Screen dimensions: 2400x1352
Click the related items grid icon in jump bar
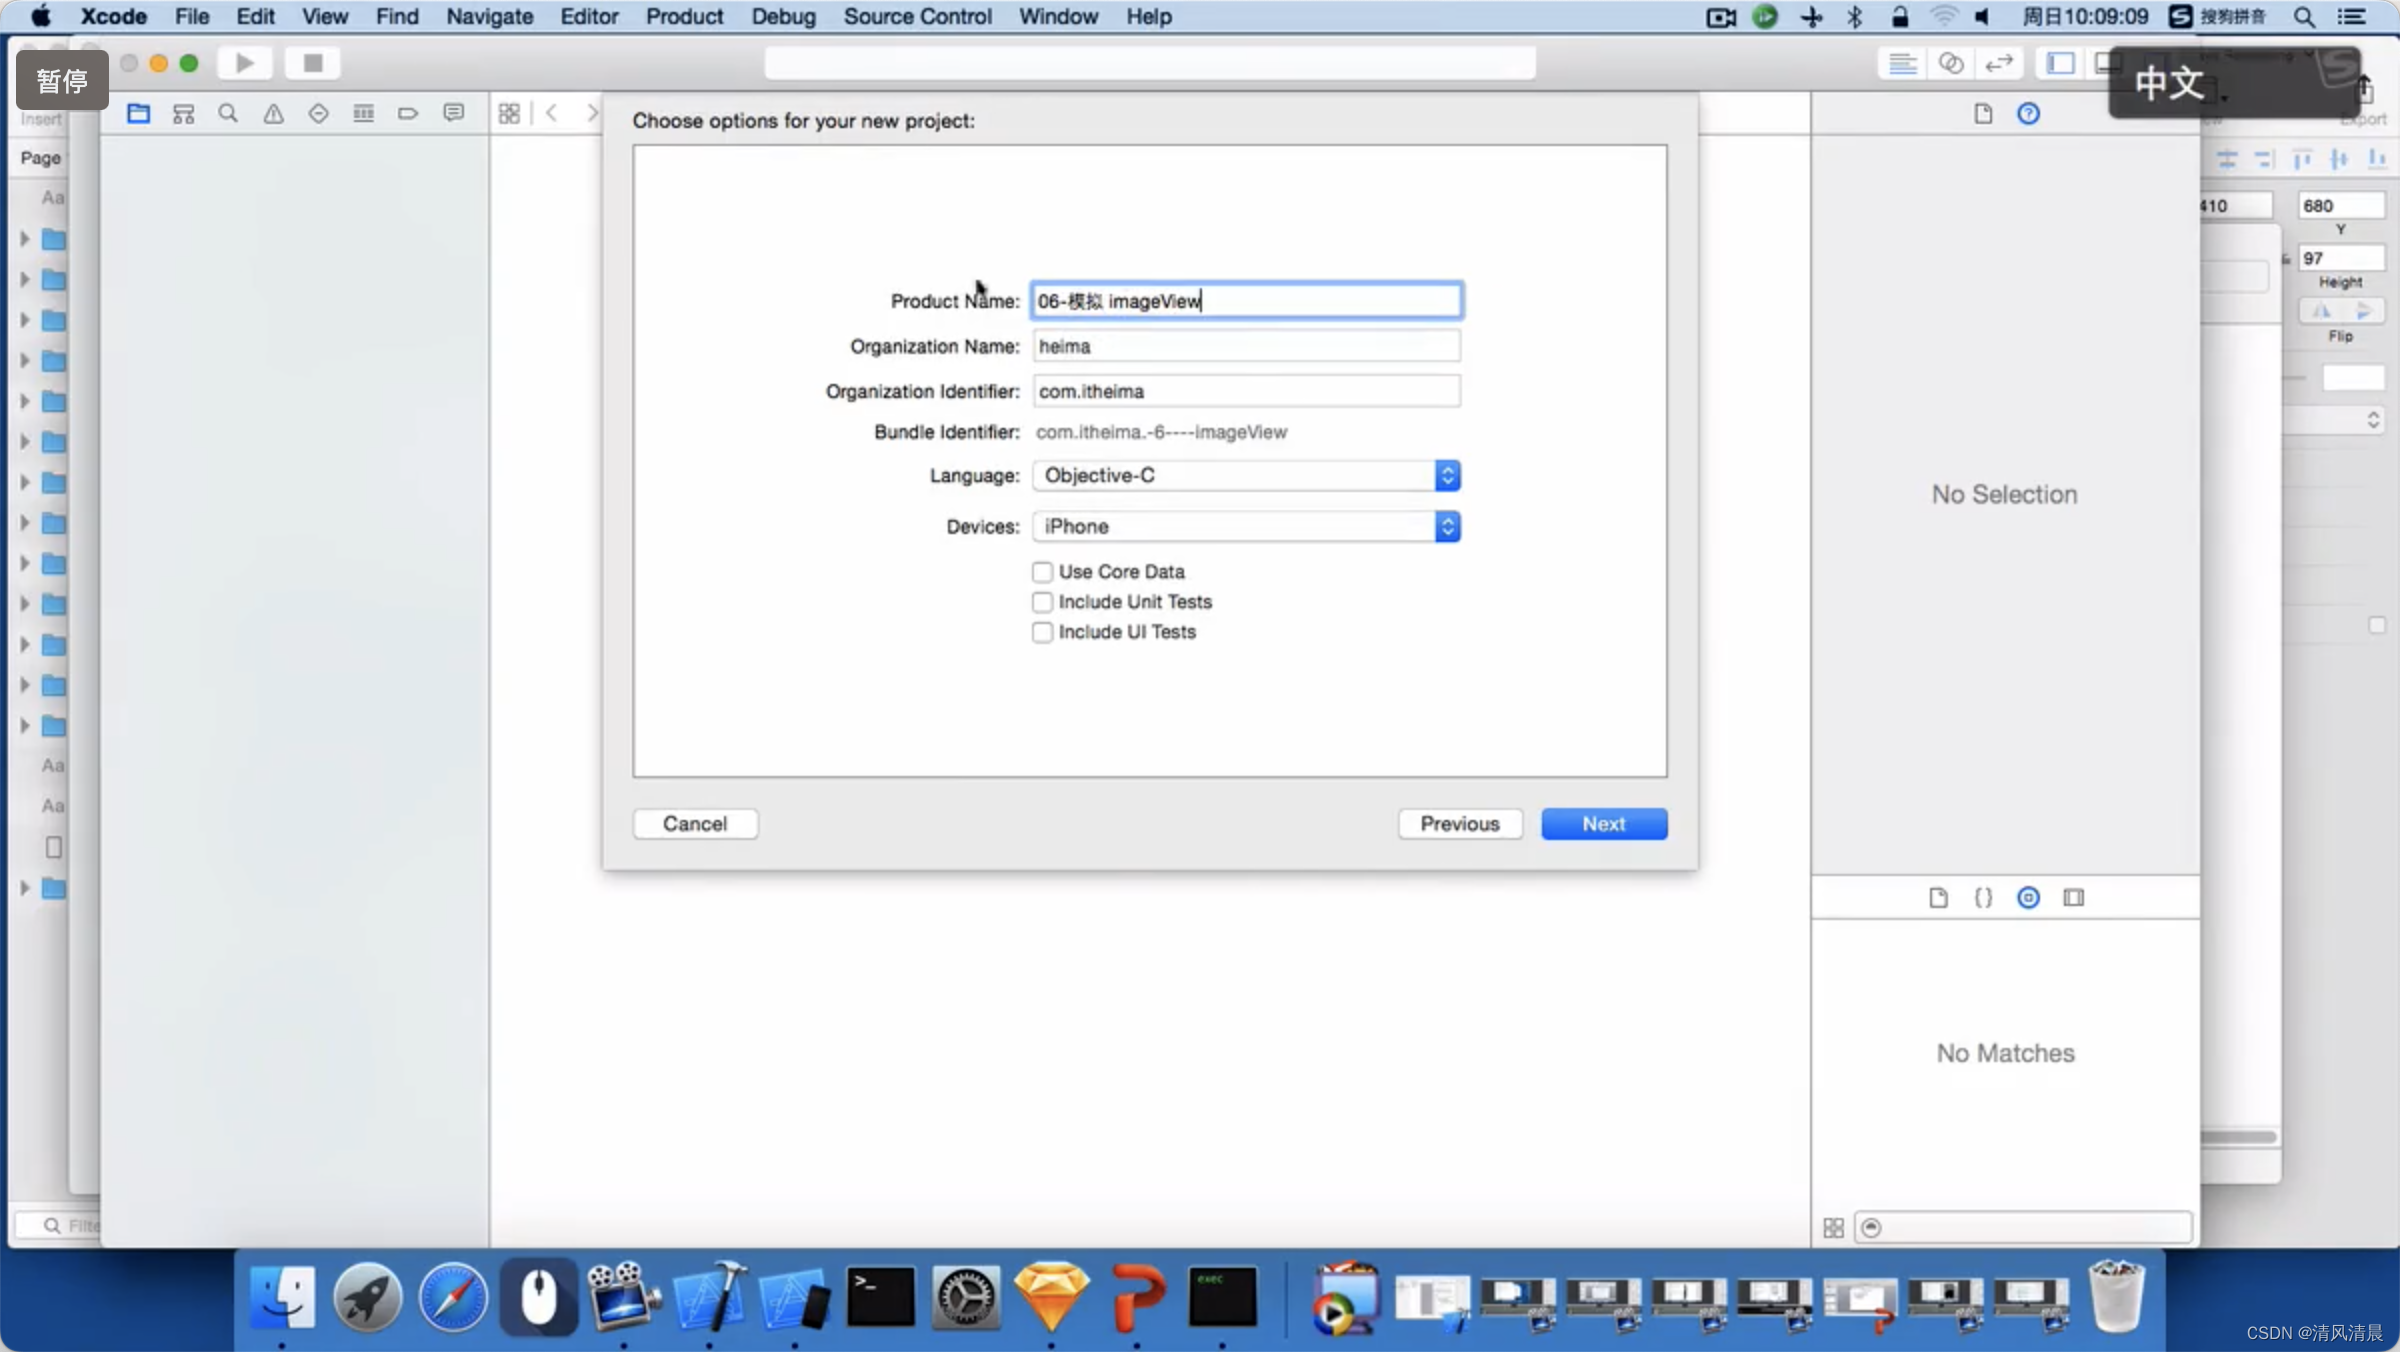pos(509,113)
